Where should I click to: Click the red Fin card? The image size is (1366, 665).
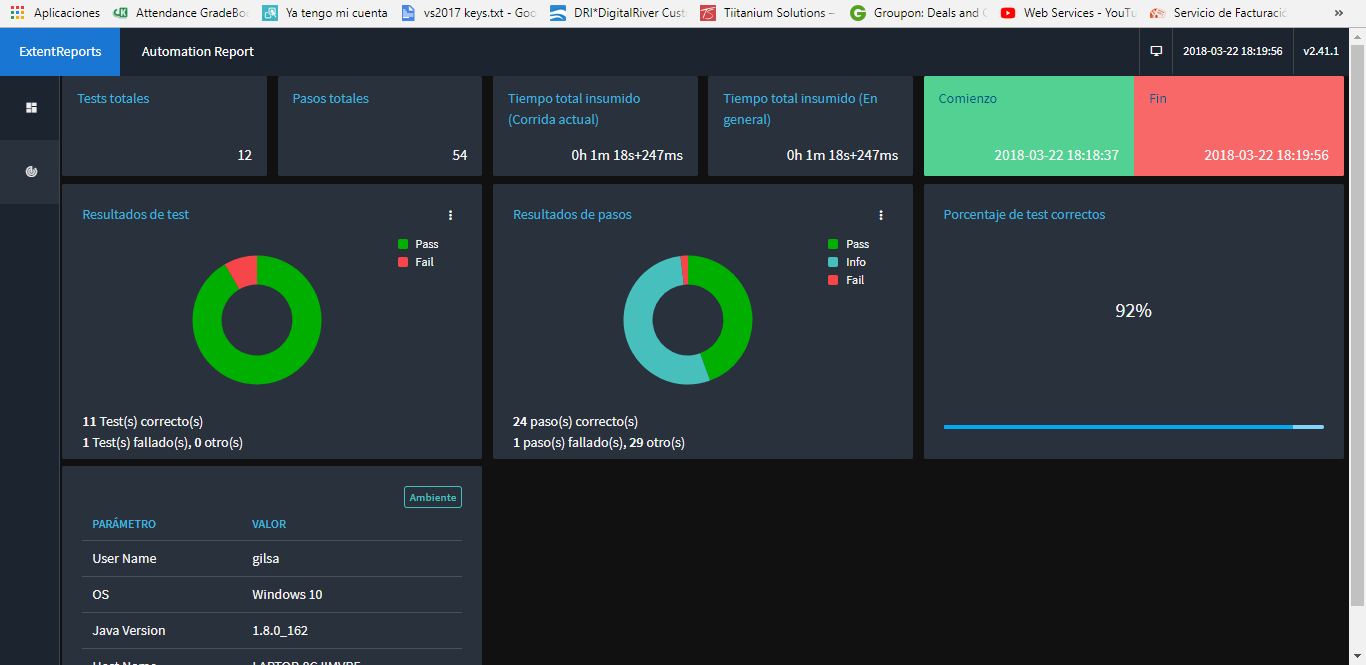coord(1239,126)
